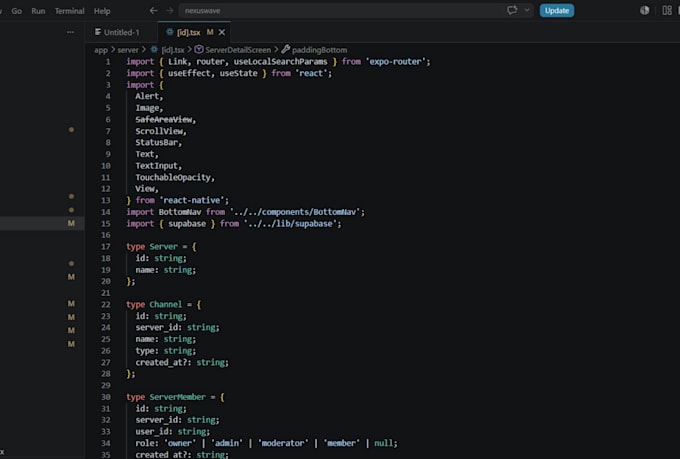The image size is (680, 459).
Task: Open the chat icon in search bar
Action: click(512, 10)
